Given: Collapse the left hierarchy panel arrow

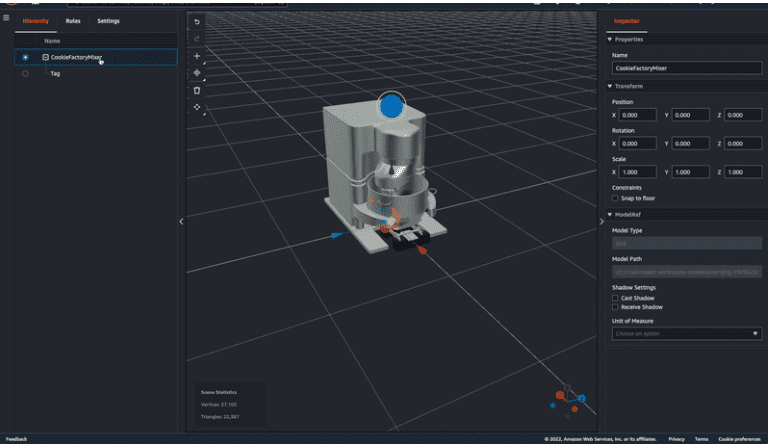Looking at the screenshot, I should [x=181, y=221].
